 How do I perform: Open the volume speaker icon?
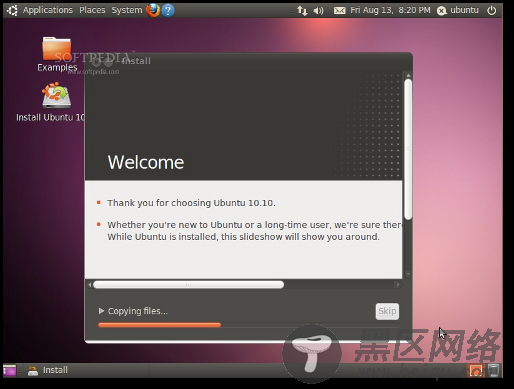pyautogui.click(x=319, y=11)
